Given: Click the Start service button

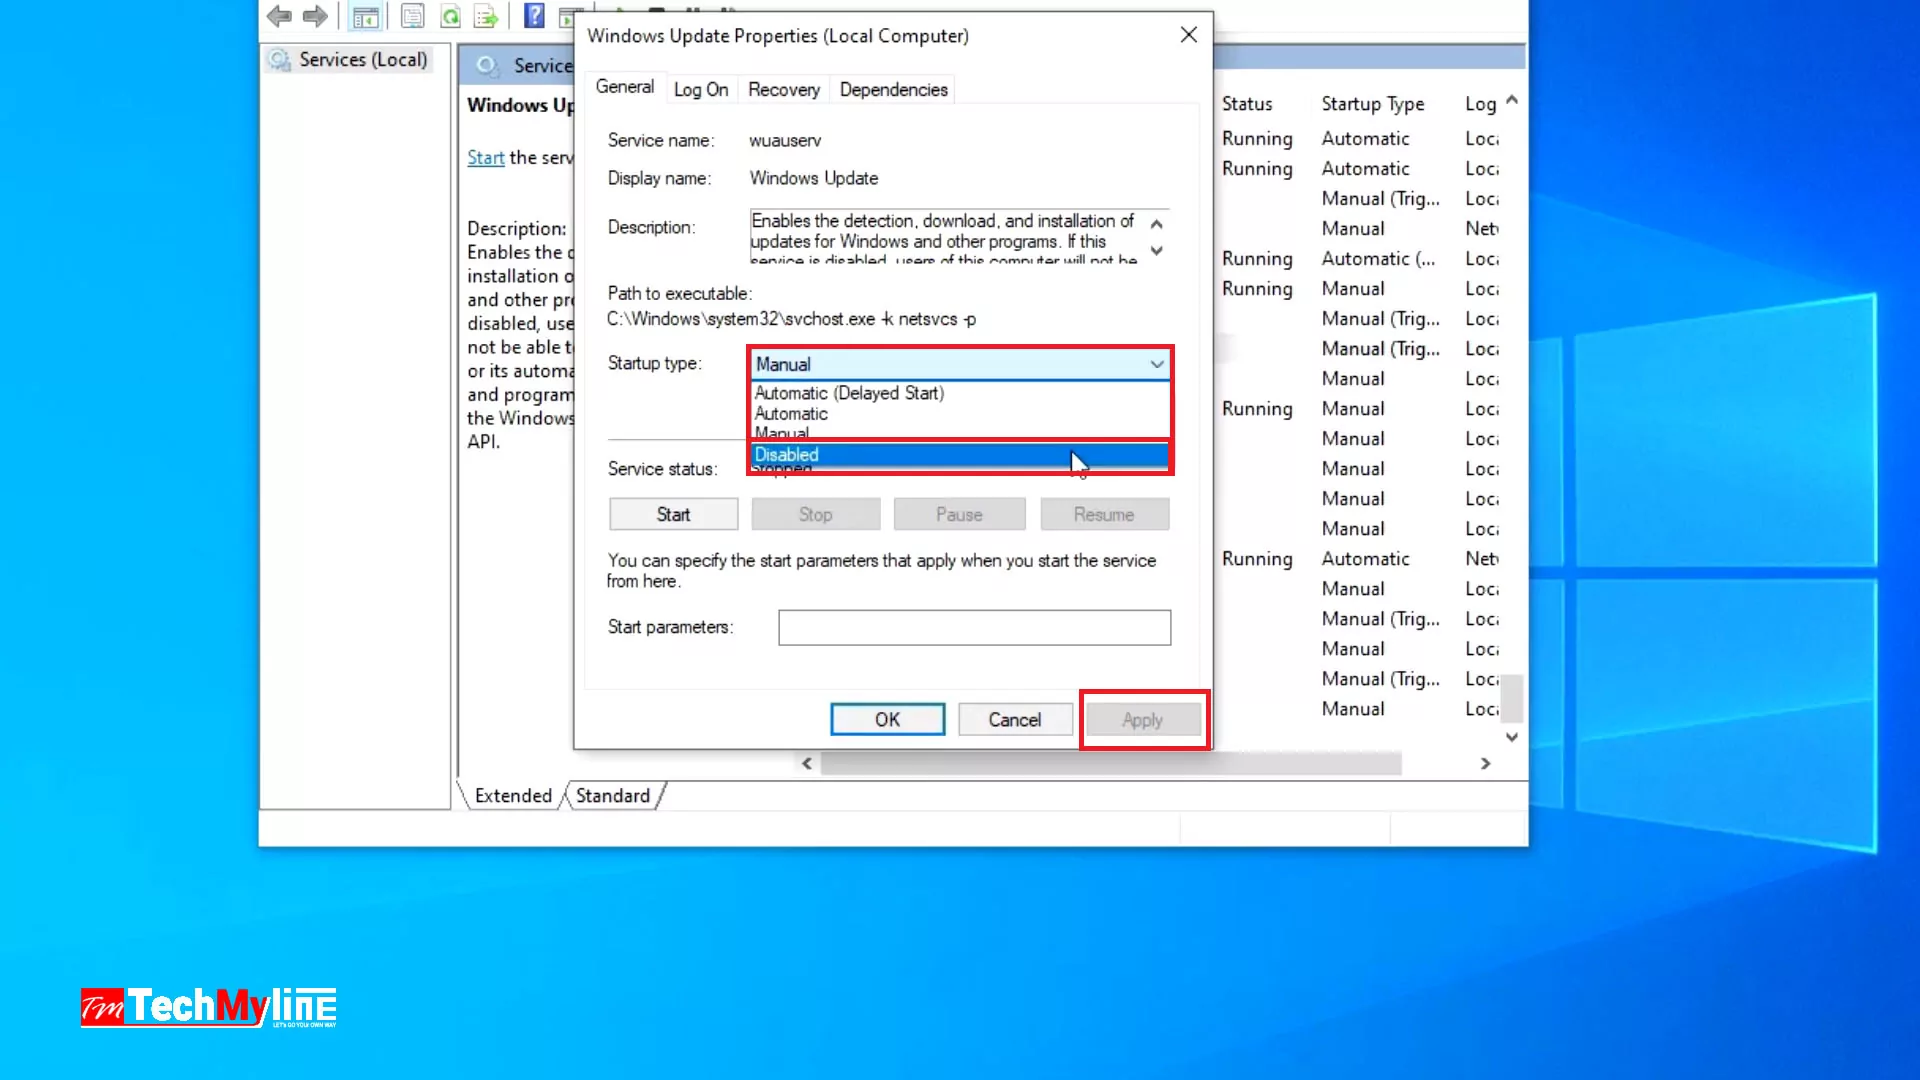Looking at the screenshot, I should point(673,514).
